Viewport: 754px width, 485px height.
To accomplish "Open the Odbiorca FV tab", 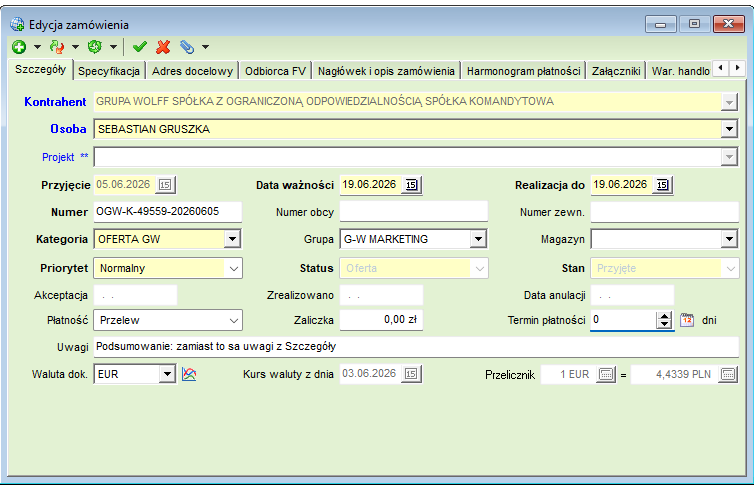I will [276, 71].
